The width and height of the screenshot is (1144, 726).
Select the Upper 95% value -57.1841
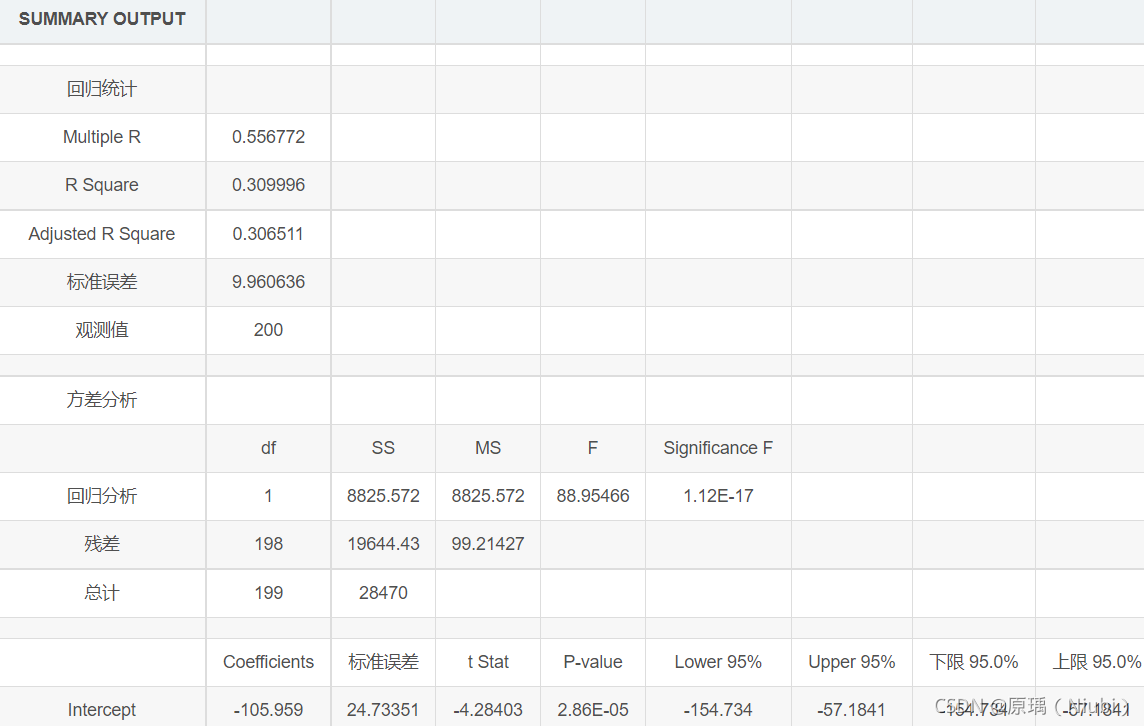pyautogui.click(x=851, y=710)
